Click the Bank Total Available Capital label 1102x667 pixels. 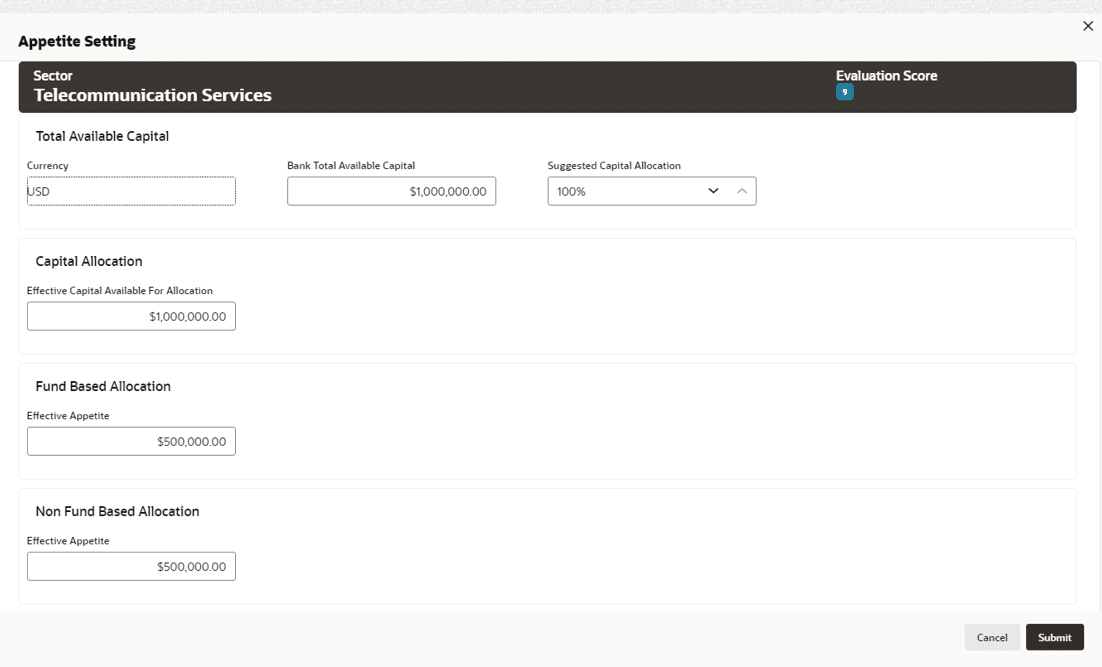pyautogui.click(x=351, y=166)
